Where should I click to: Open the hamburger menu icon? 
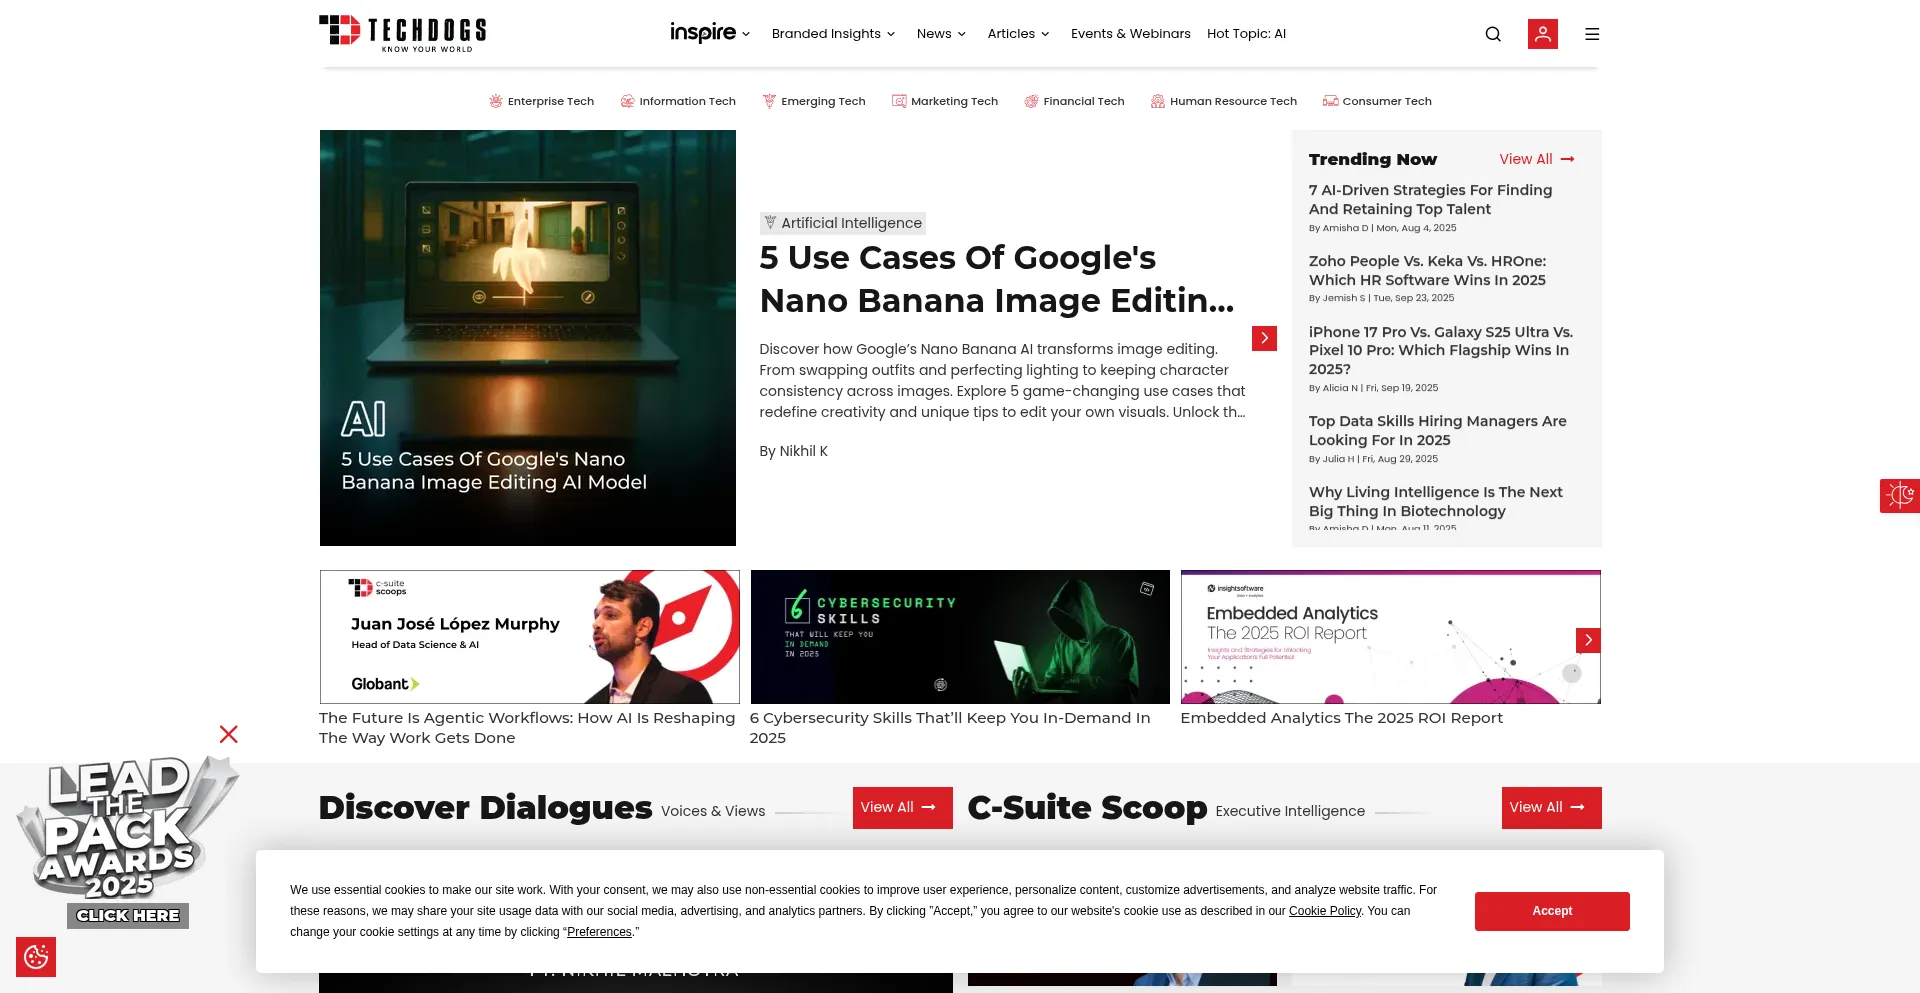[x=1592, y=34]
